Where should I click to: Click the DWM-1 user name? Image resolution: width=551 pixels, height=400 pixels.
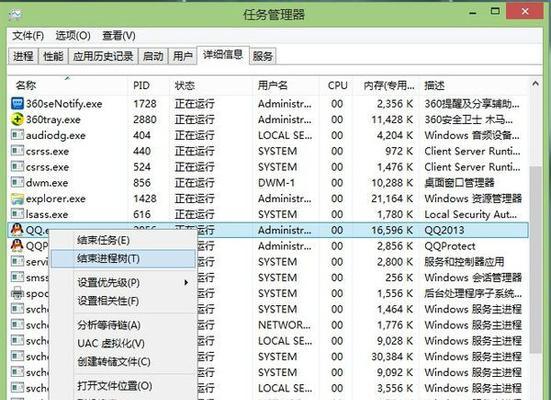(277, 183)
